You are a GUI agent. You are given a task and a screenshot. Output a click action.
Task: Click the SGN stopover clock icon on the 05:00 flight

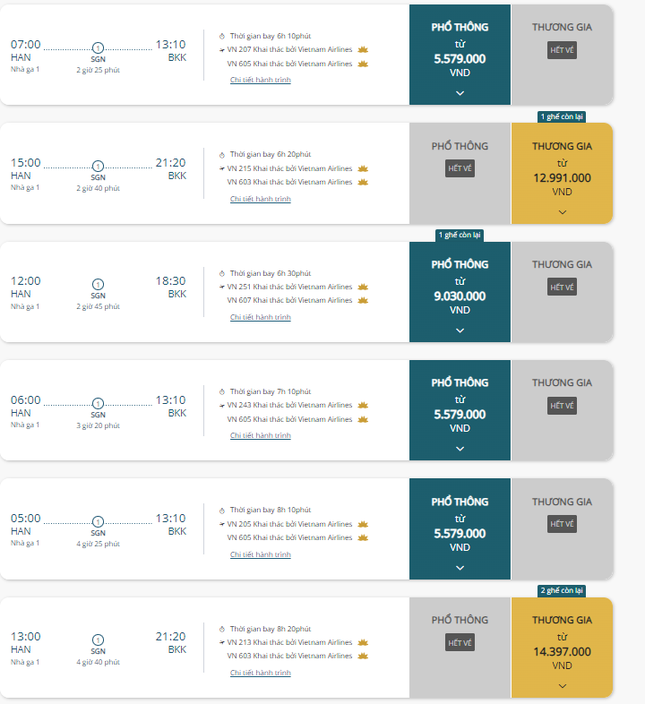(98, 522)
